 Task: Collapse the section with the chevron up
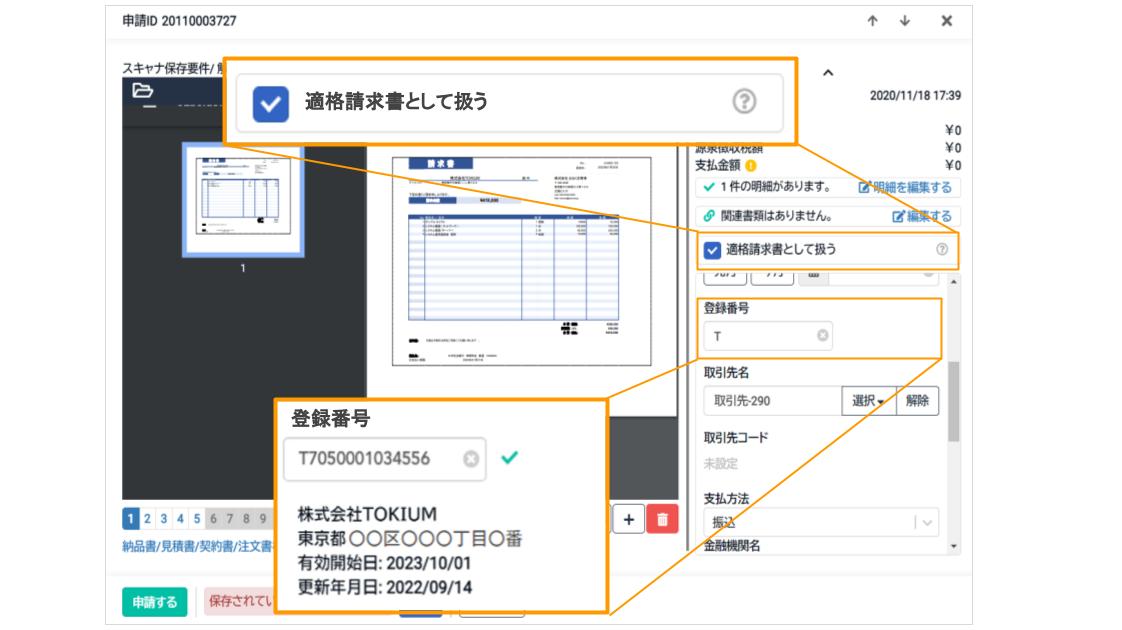pos(827,73)
